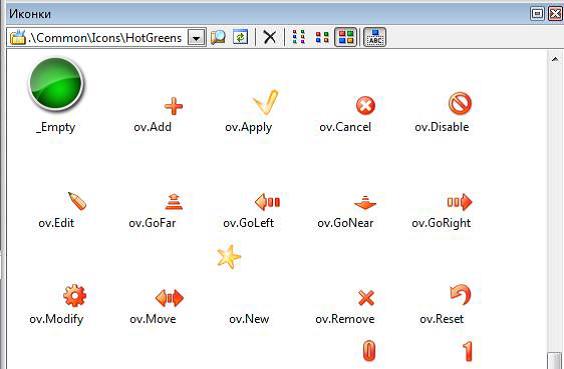Select the ov.GoRight arrow icon
Viewport: 564px width, 369px height.
pyautogui.click(x=460, y=202)
